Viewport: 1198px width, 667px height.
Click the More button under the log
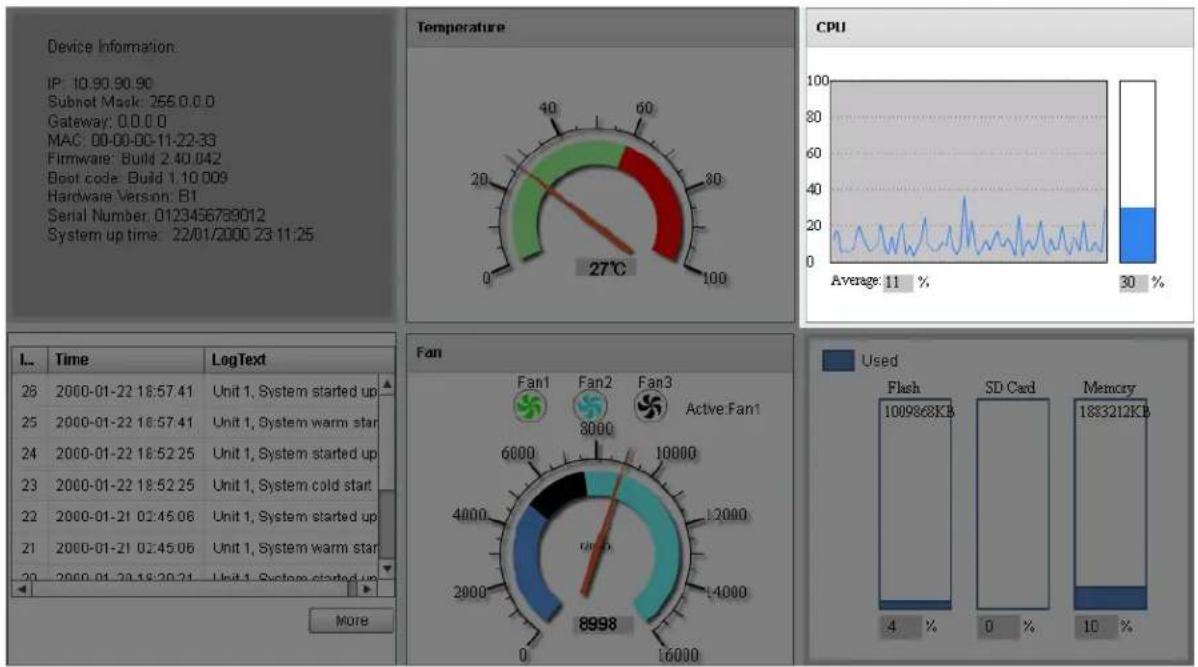[x=351, y=620]
